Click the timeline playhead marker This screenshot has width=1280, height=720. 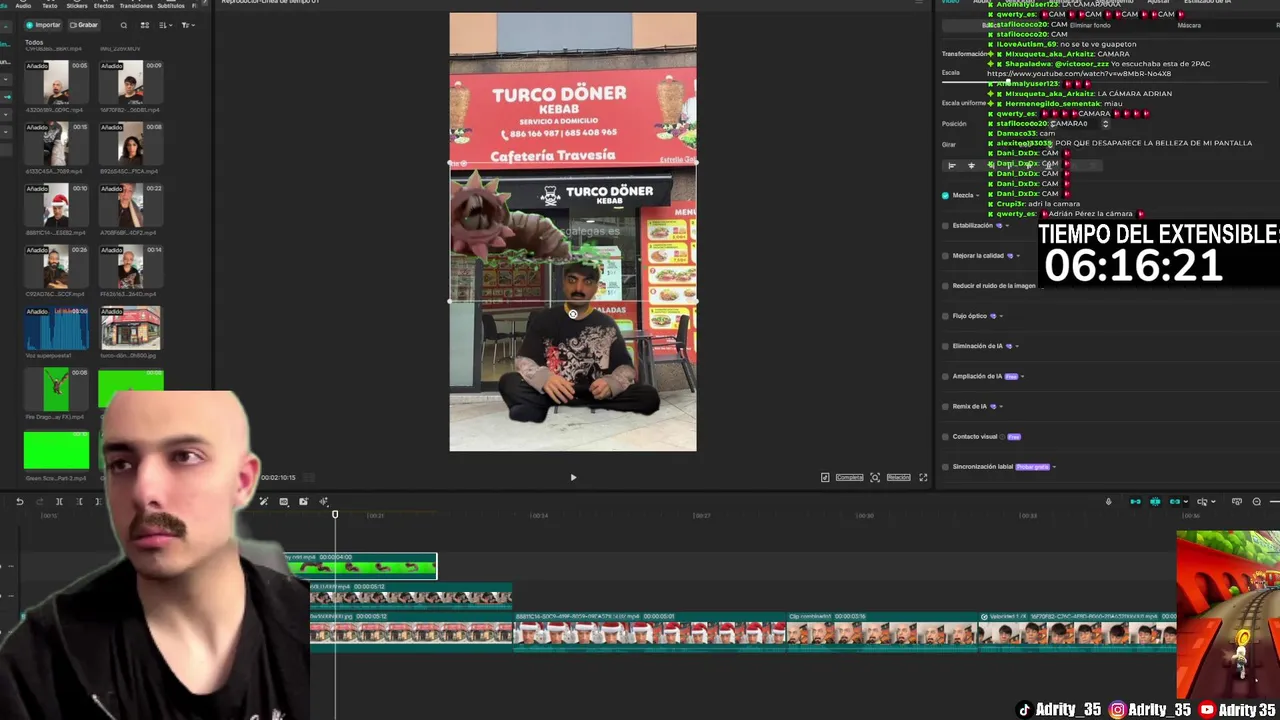pos(335,515)
